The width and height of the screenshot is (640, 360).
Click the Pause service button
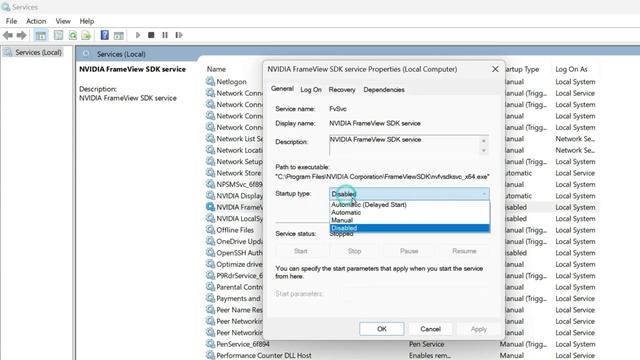point(409,251)
